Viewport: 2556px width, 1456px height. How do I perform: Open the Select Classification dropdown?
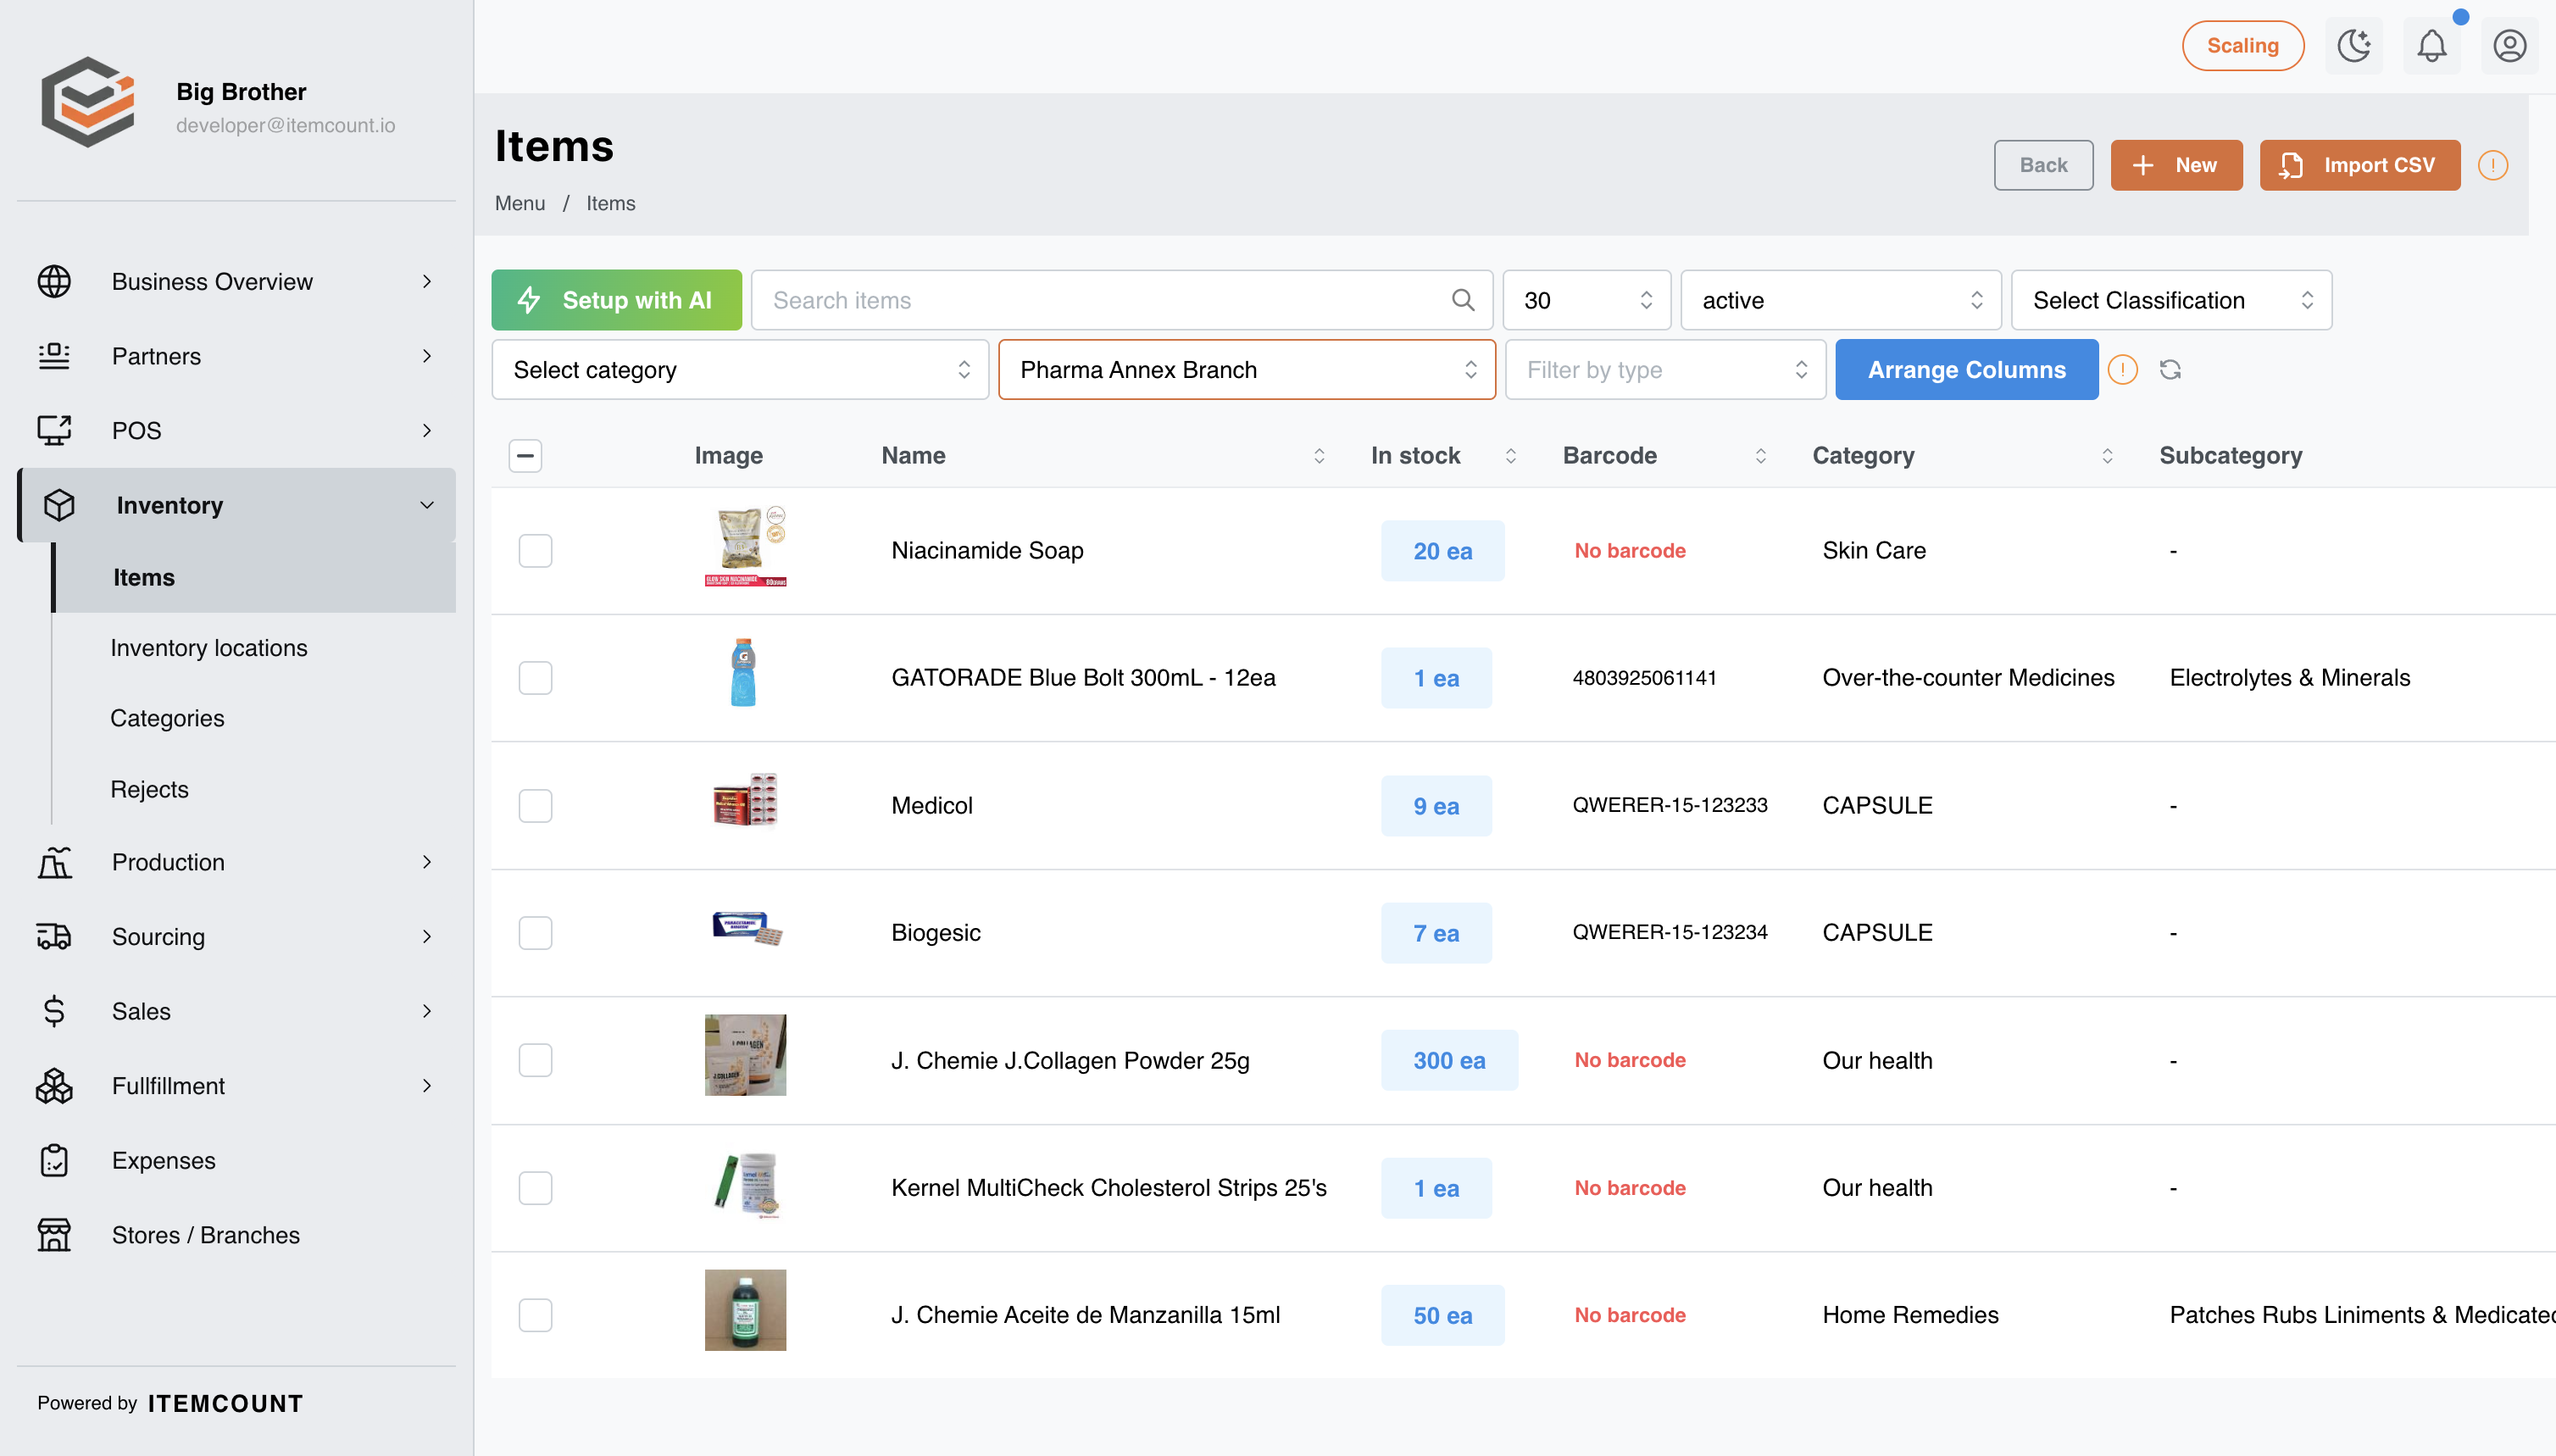(x=2171, y=300)
